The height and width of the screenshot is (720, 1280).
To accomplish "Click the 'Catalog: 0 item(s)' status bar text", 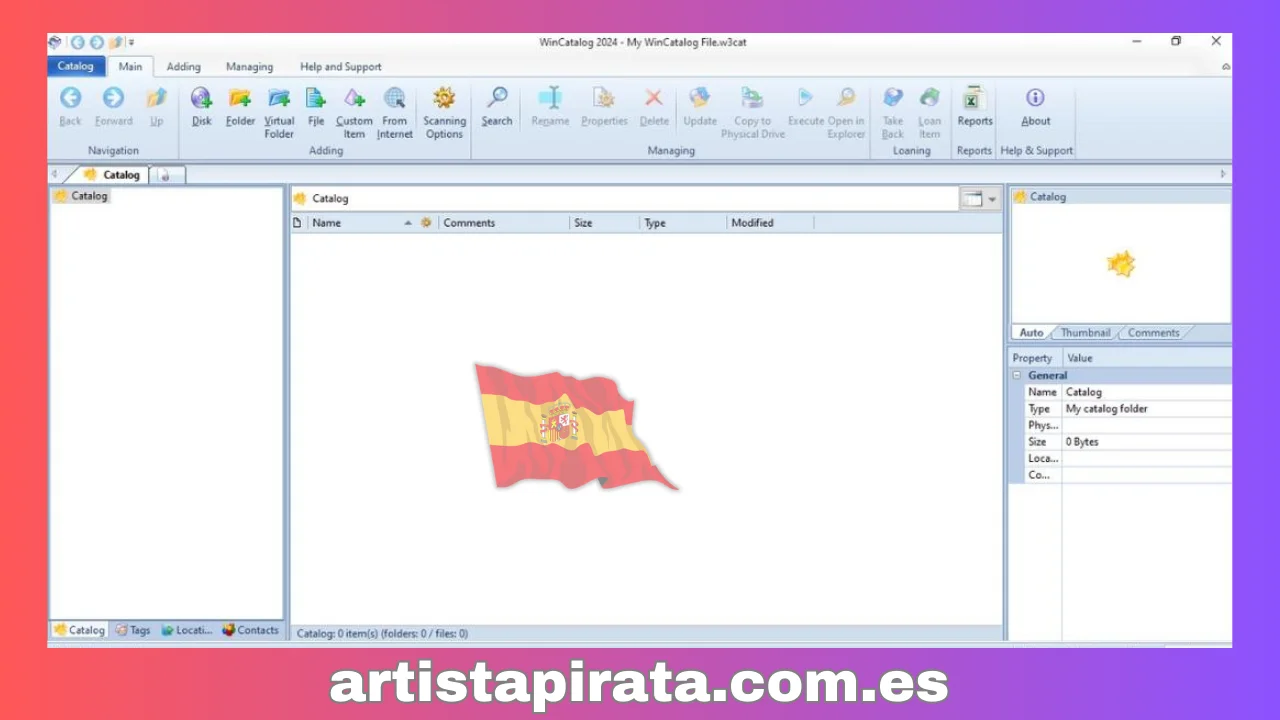I will click(382, 633).
